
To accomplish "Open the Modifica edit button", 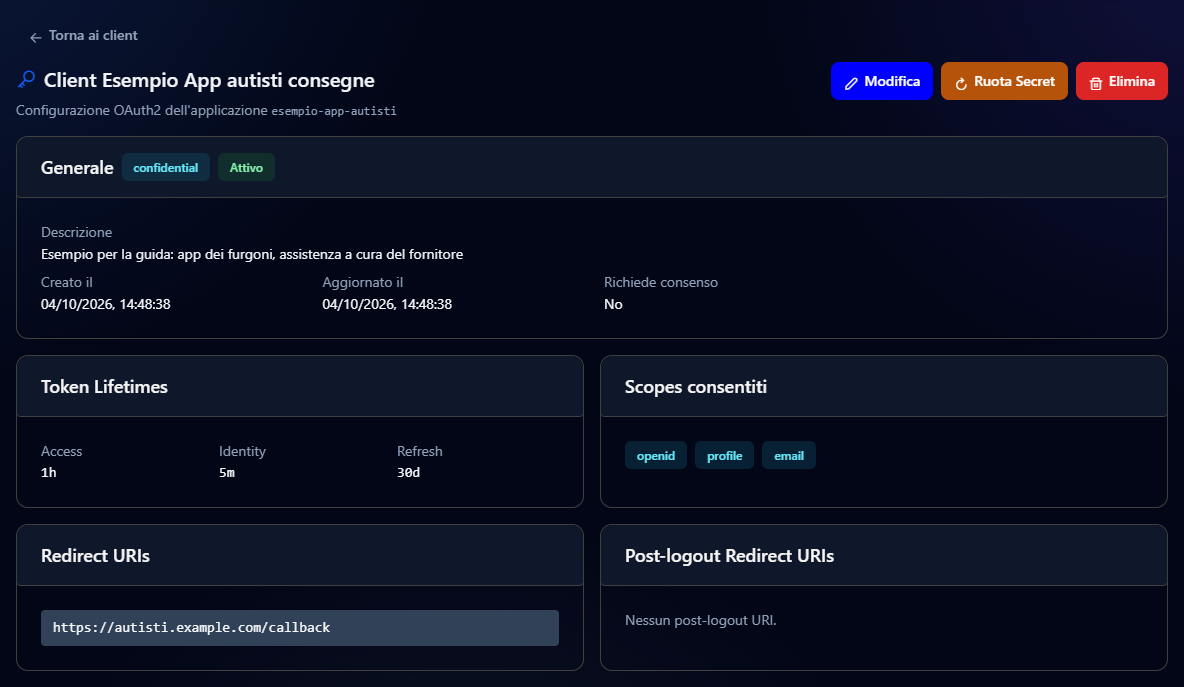I will [x=881, y=81].
